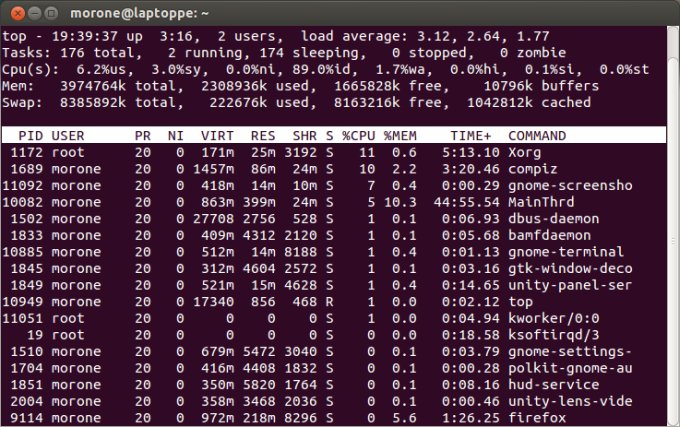Image resolution: width=680 pixels, height=427 pixels.
Task: Click the unity-panel-ser command name
Action: click(x=570, y=285)
